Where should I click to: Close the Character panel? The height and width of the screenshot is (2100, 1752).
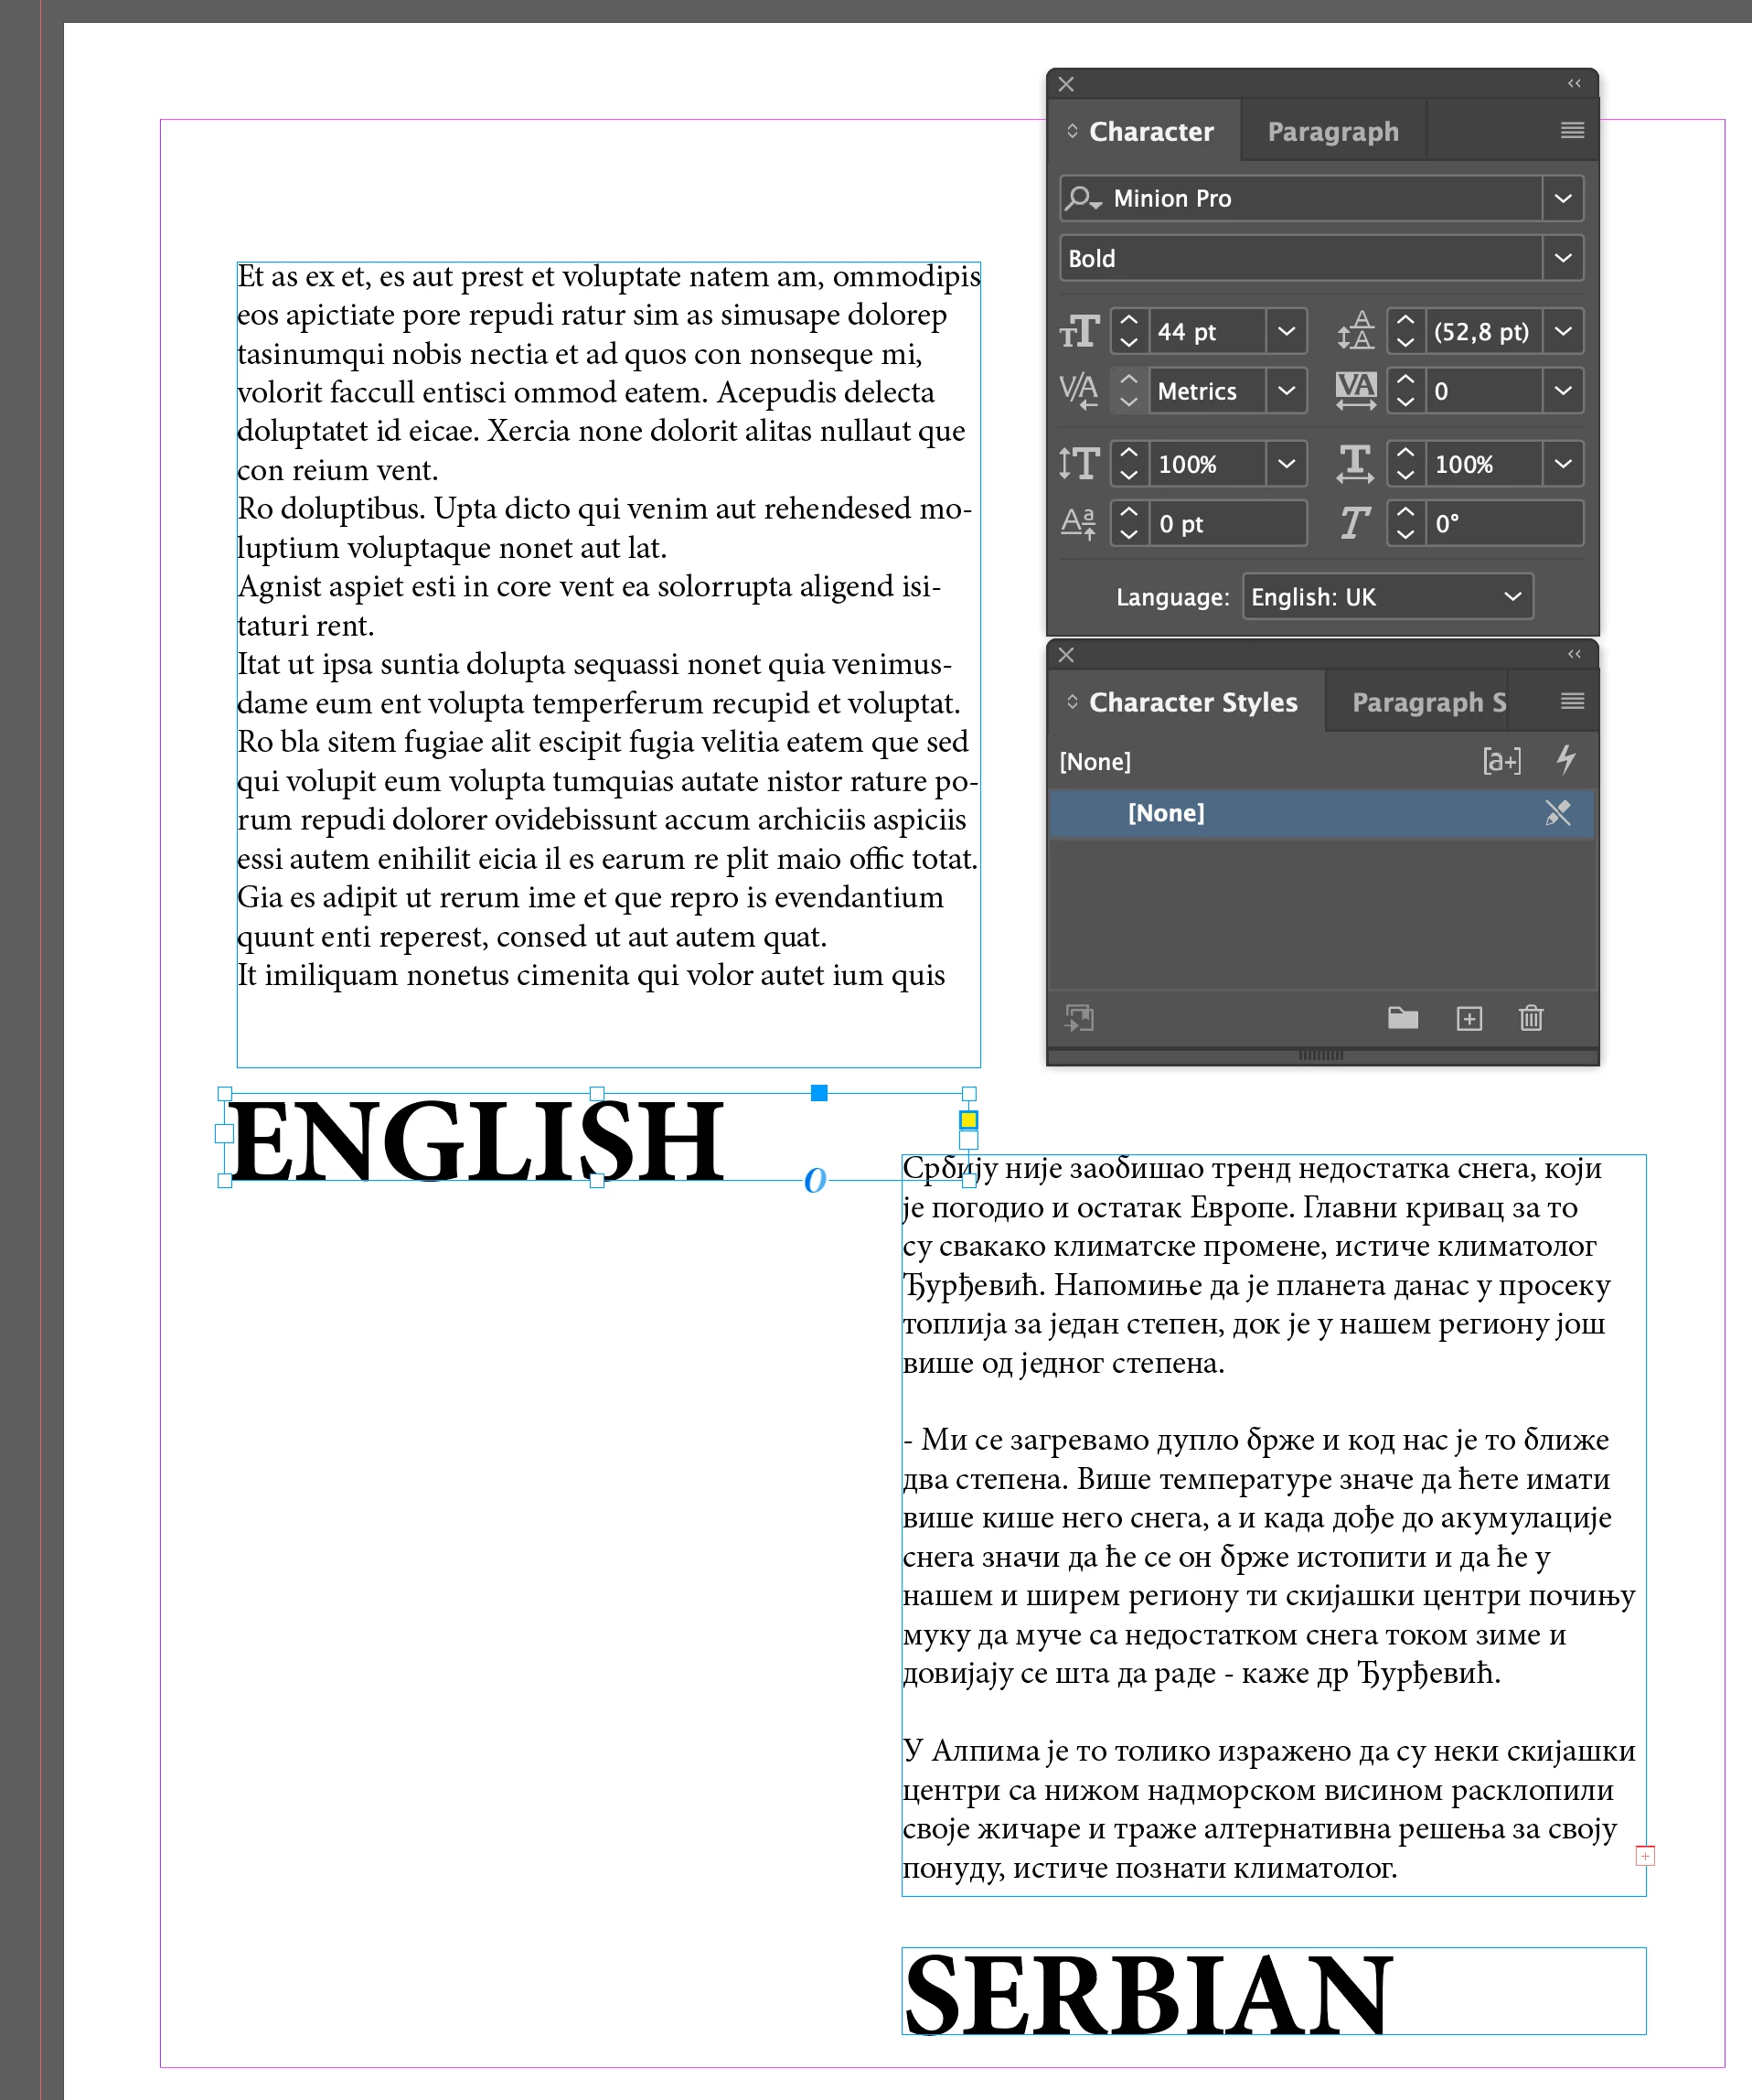point(1066,84)
